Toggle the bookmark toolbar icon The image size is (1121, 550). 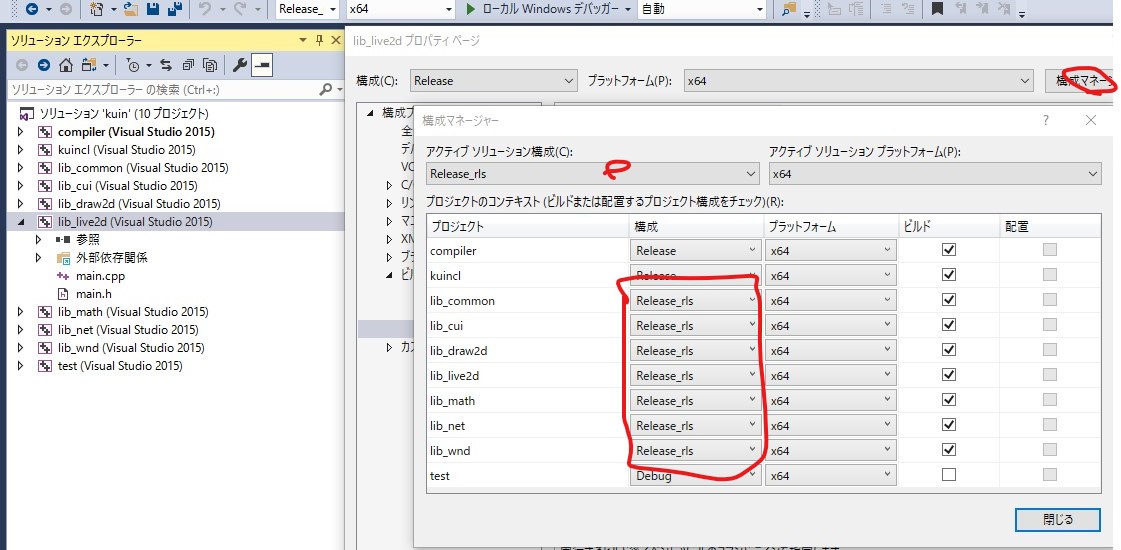[937, 9]
